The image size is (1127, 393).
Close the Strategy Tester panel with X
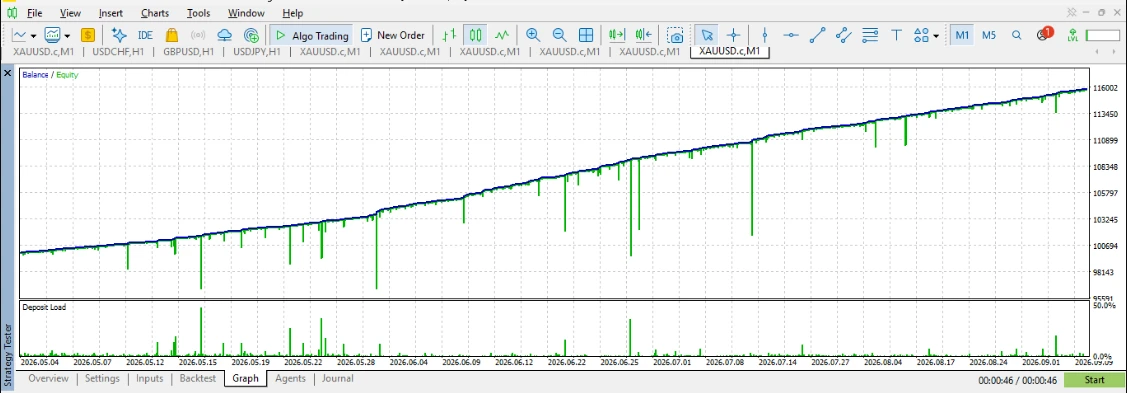coord(8,73)
